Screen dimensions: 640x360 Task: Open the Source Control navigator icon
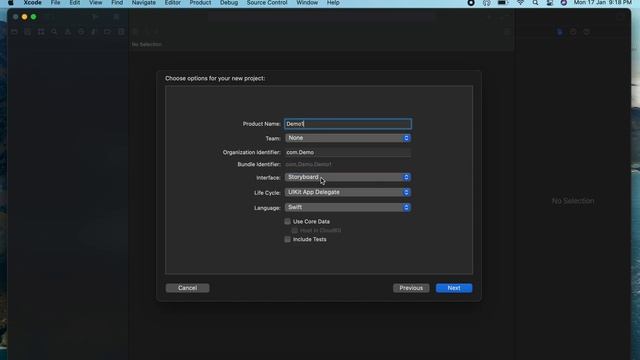[27, 32]
